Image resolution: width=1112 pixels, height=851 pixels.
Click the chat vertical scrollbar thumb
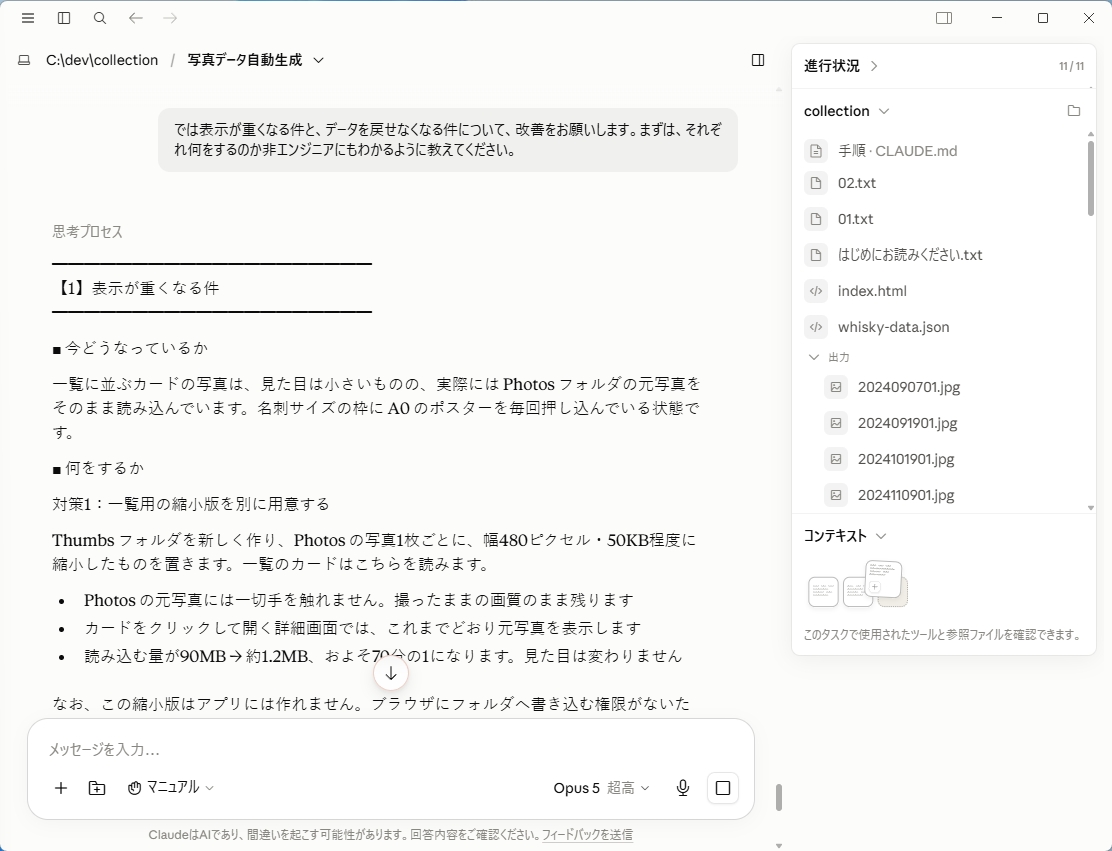[779, 798]
